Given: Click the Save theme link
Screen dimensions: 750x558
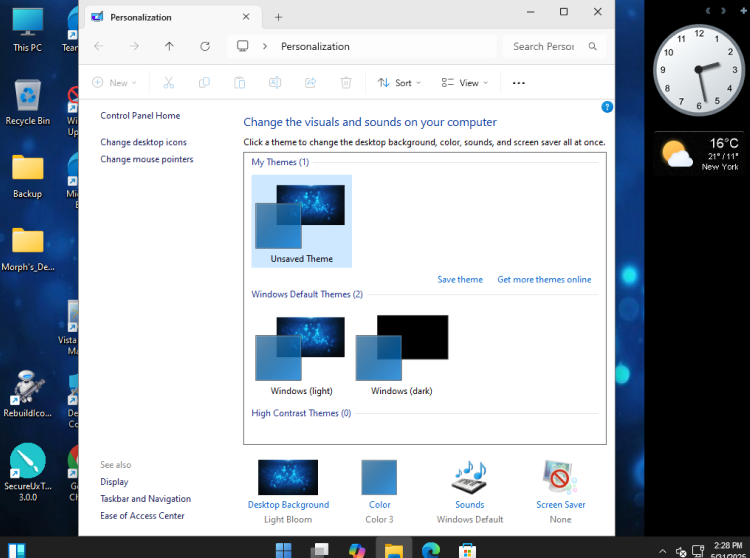Looking at the screenshot, I should [460, 279].
